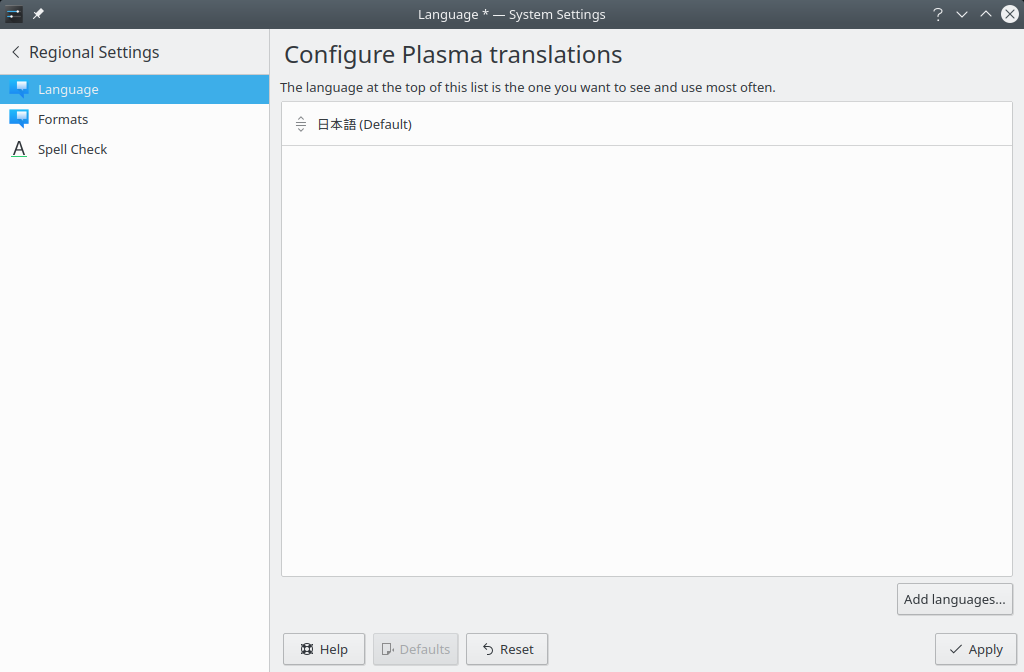
Task: Apply the language settings
Action: 975,649
